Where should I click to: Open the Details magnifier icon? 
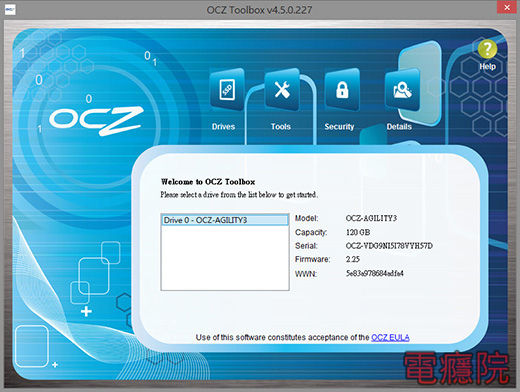coord(402,89)
